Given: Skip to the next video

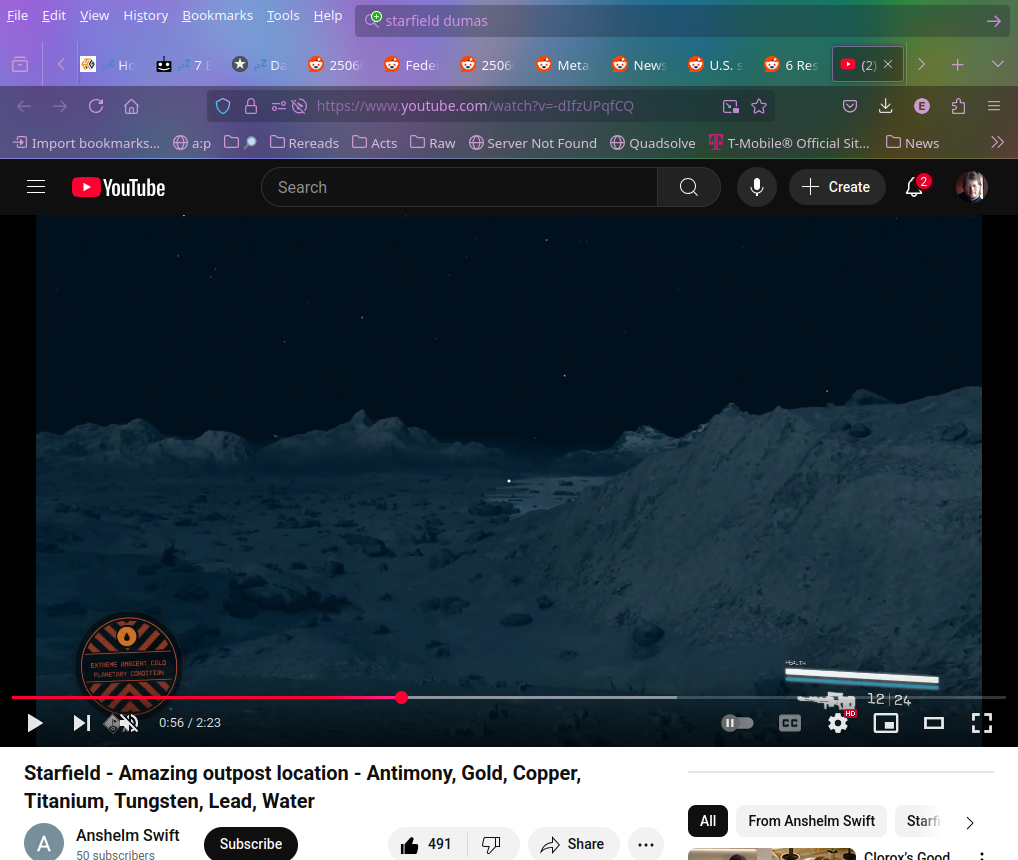Looking at the screenshot, I should pyautogui.click(x=81, y=723).
